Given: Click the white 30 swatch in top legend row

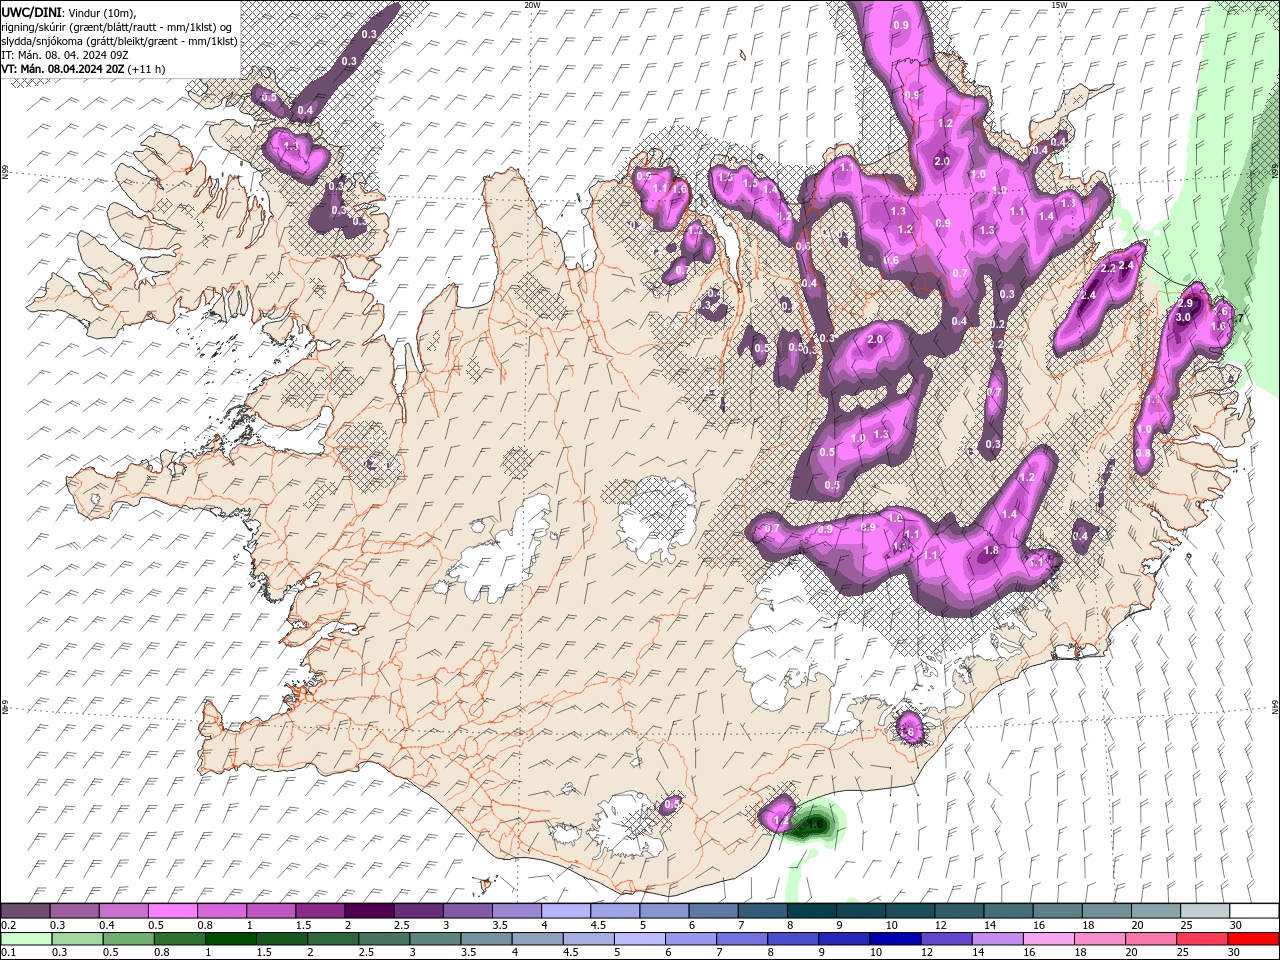Looking at the screenshot, I should (1253, 910).
